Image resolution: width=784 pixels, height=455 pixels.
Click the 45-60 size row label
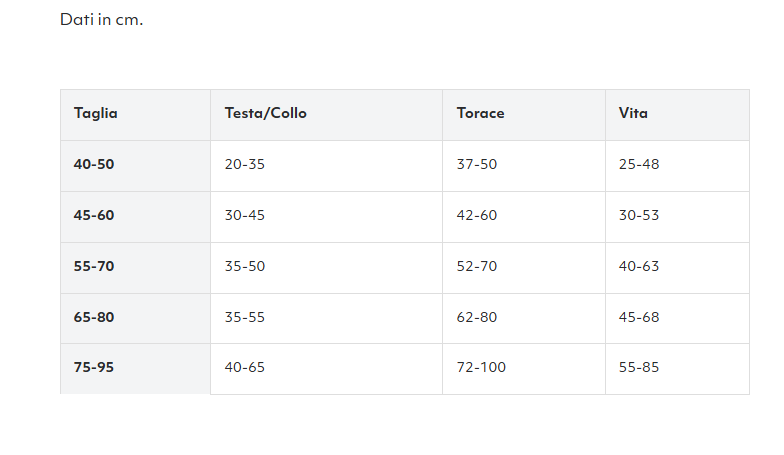pyautogui.click(x=94, y=215)
